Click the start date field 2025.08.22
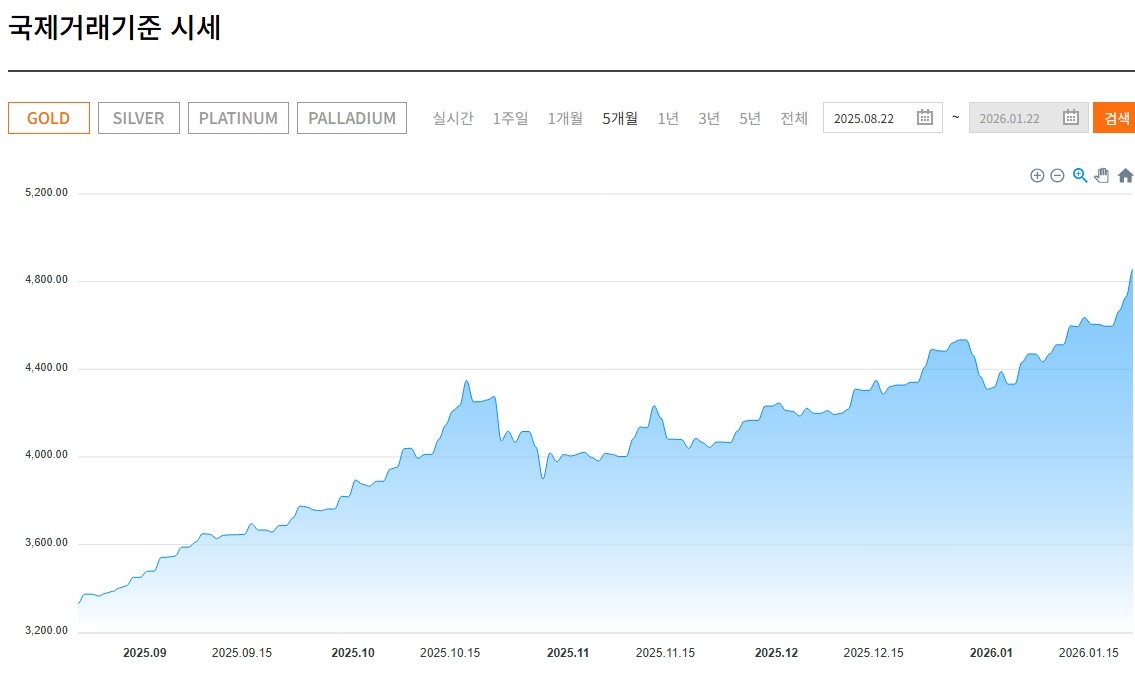Viewport: 1135px width, 683px height. (882, 118)
